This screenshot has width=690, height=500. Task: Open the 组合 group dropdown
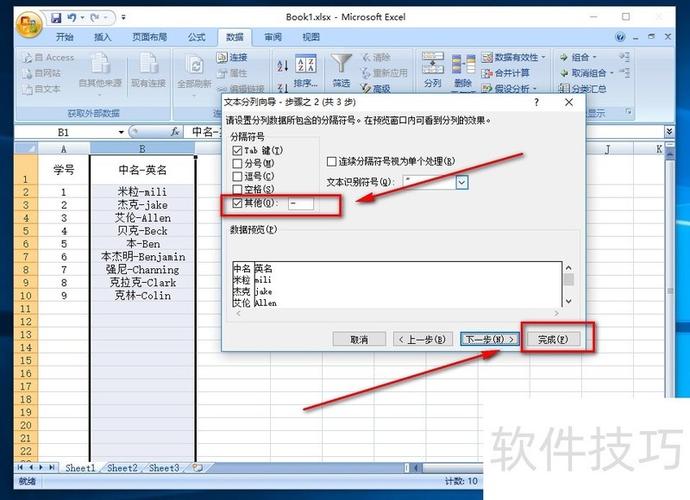pyautogui.click(x=578, y=57)
